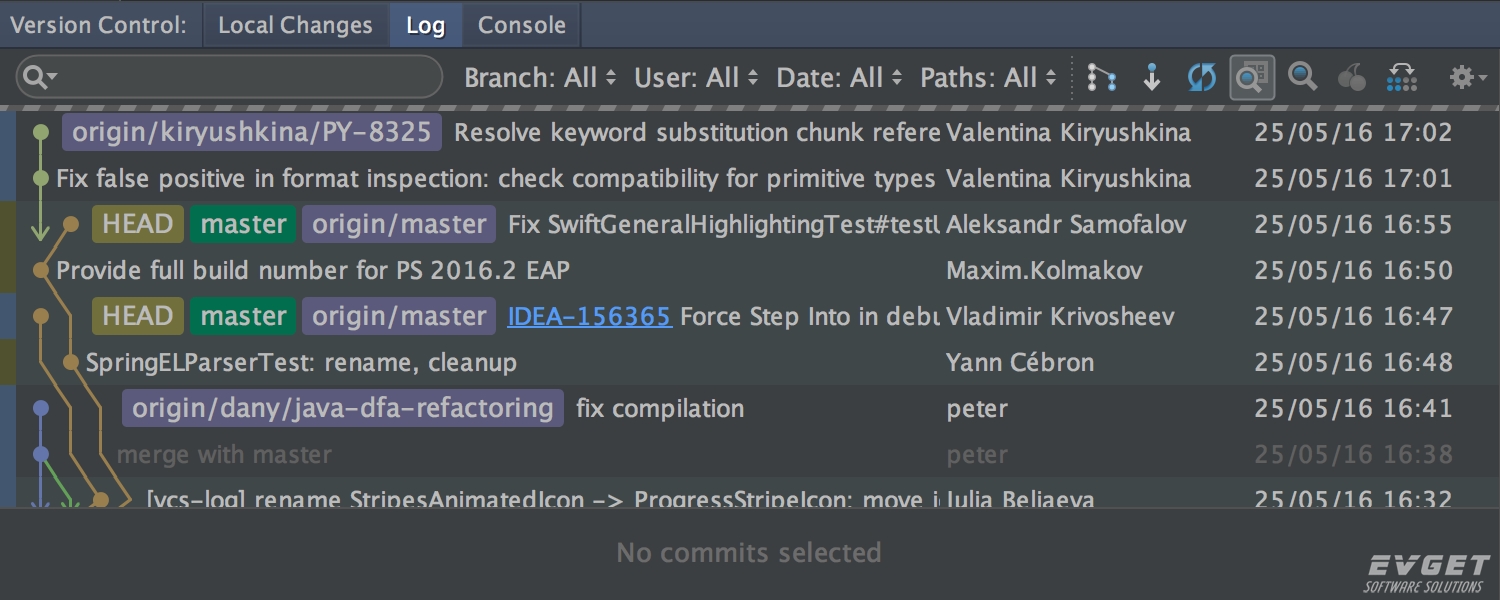The width and height of the screenshot is (1500, 600).
Task: Click the date 25/05/16 16:50
Action: (1353, 271)
